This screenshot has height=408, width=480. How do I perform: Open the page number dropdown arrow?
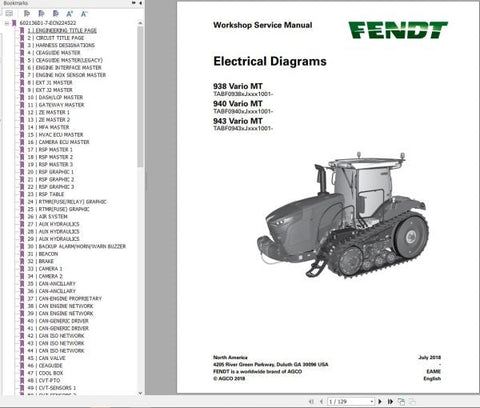pyautogui.click(x=372, y=402)
